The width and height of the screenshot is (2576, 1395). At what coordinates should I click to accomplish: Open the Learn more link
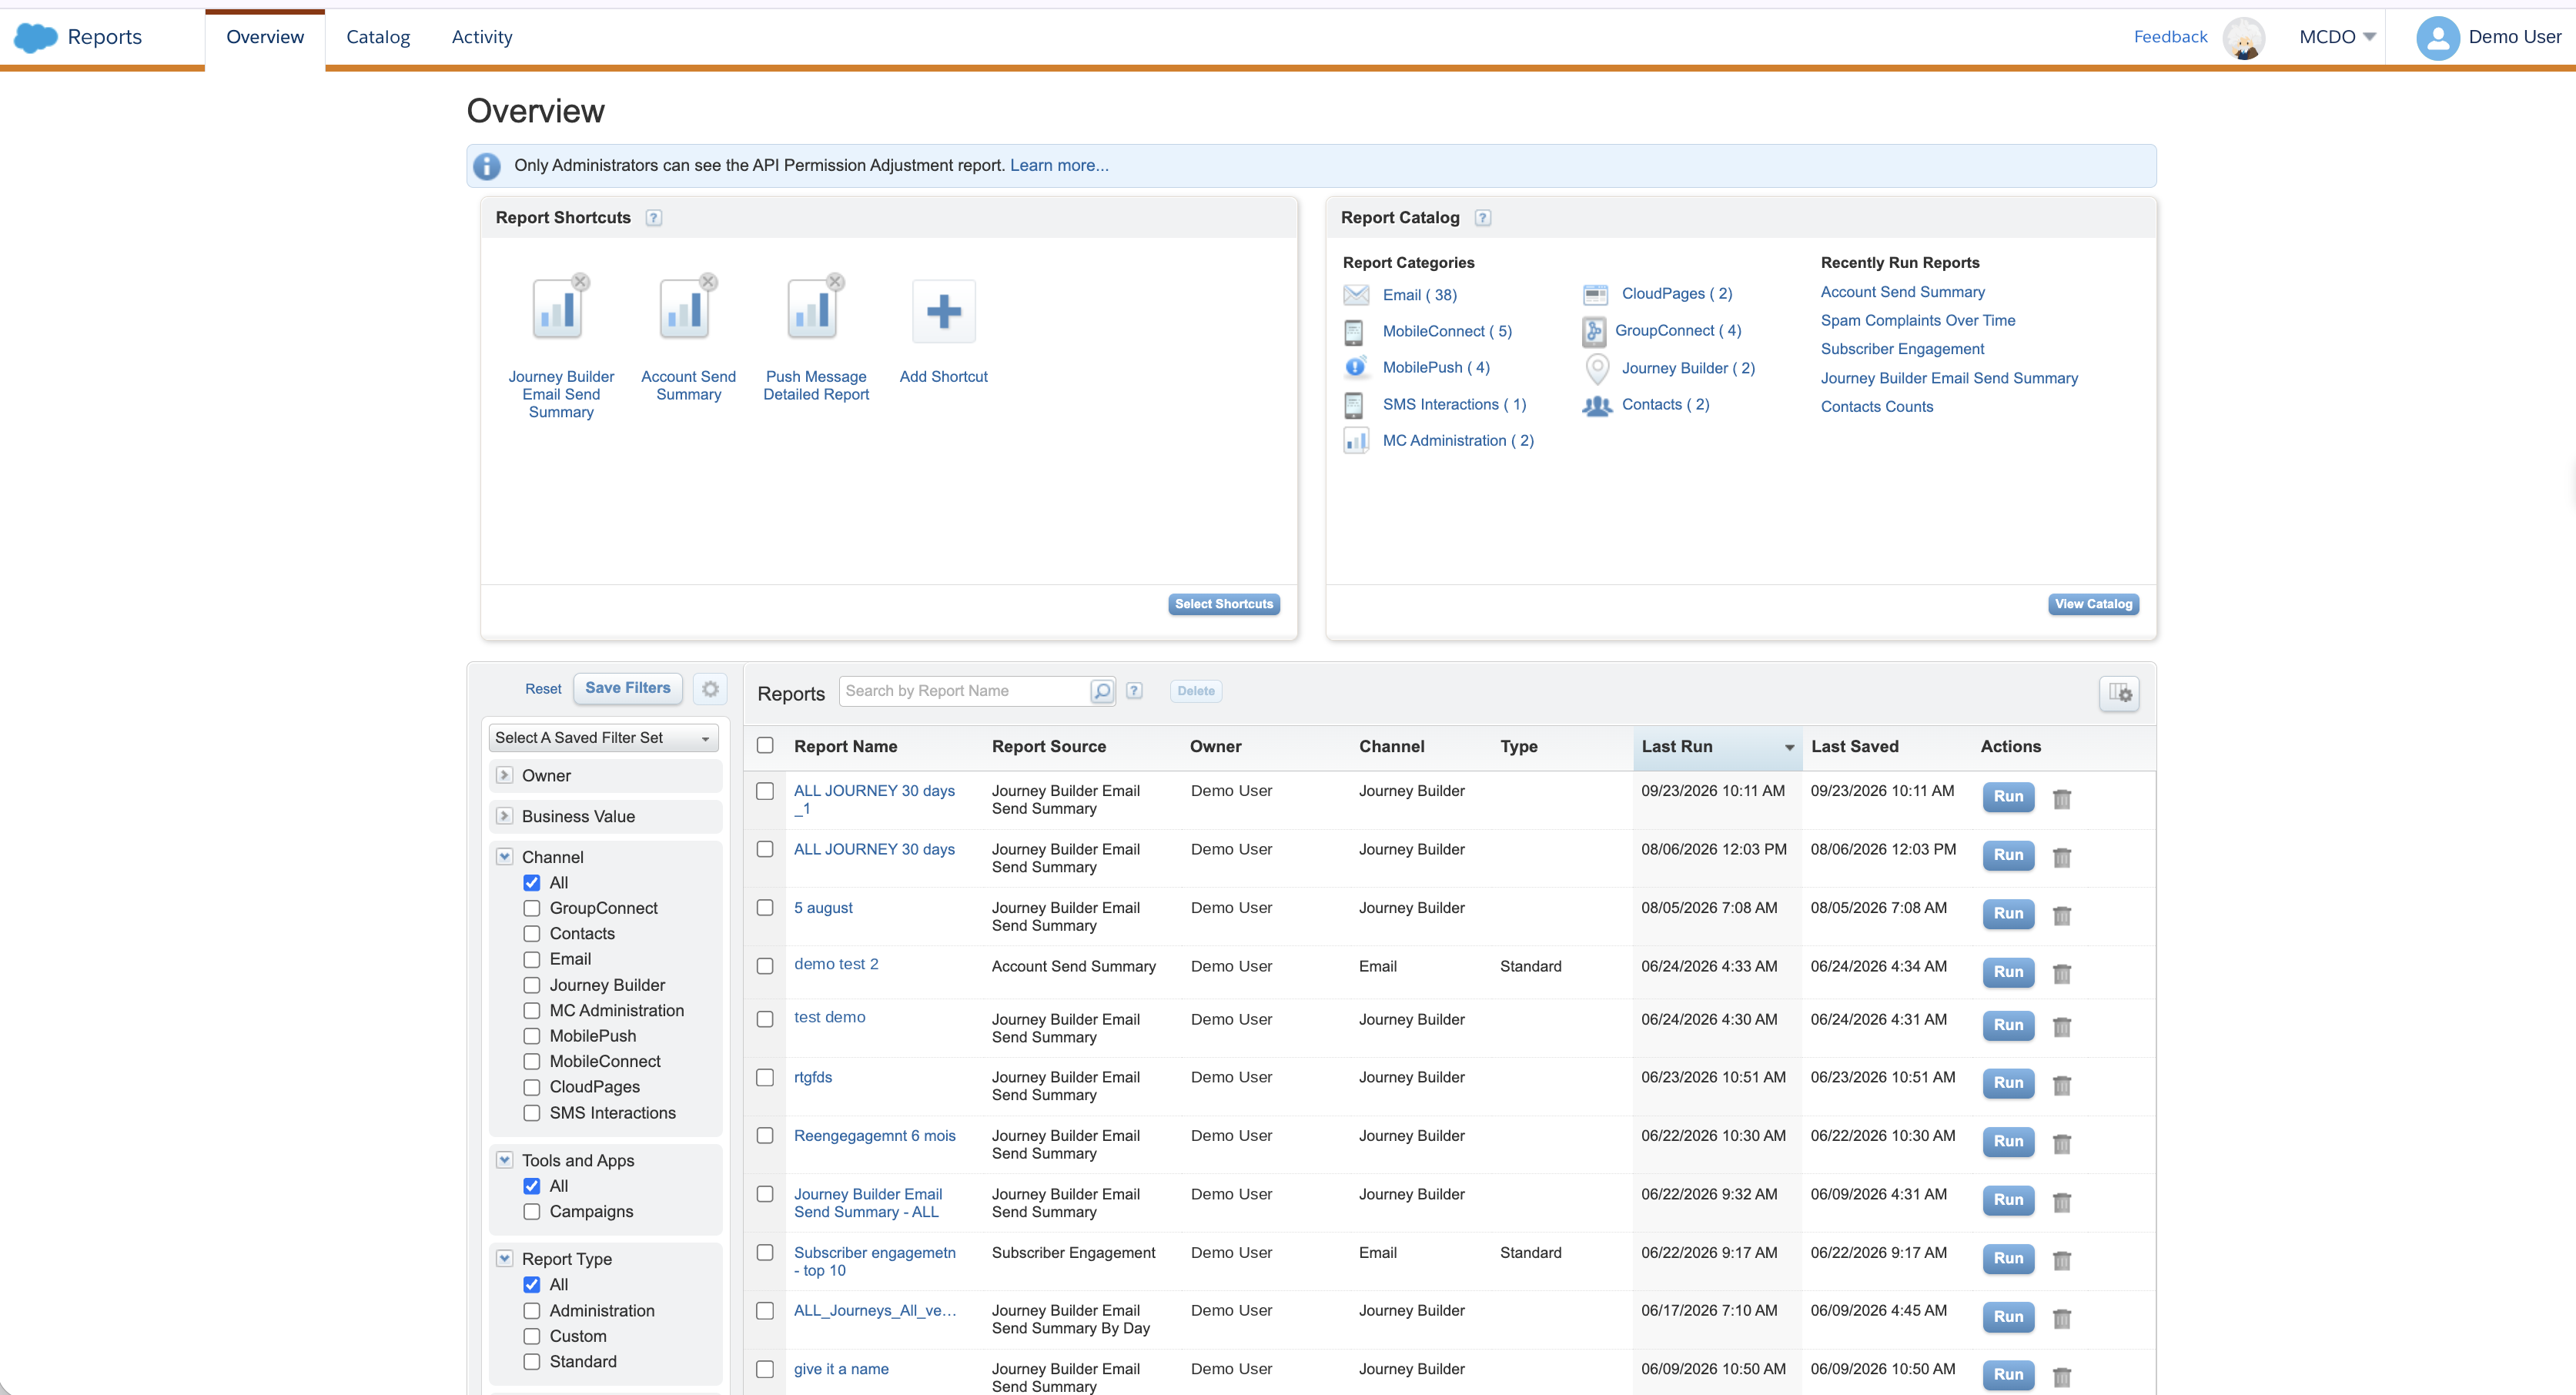coord(1059,166)
